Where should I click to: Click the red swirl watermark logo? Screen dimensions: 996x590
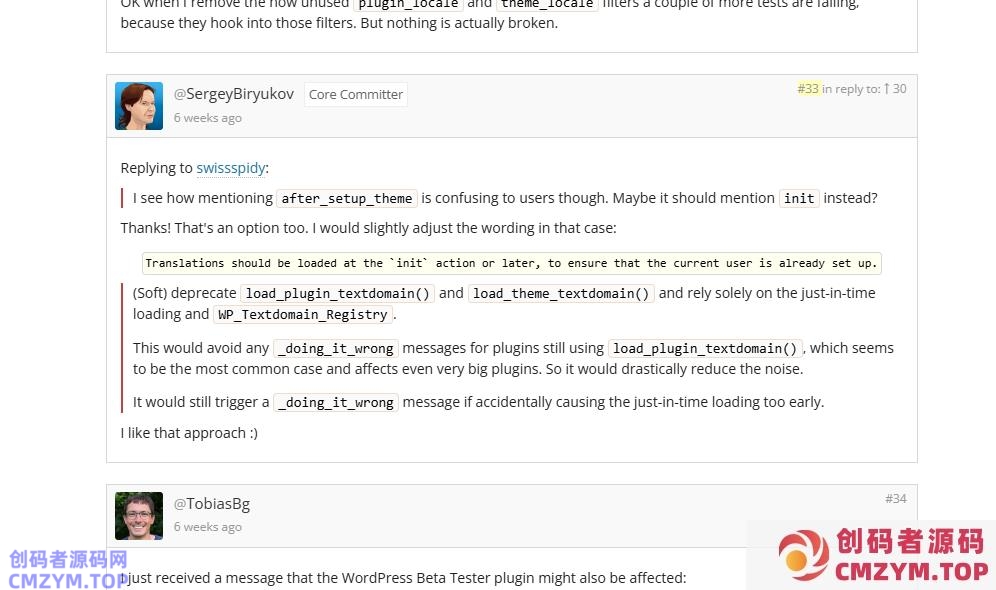coord(804,556)
